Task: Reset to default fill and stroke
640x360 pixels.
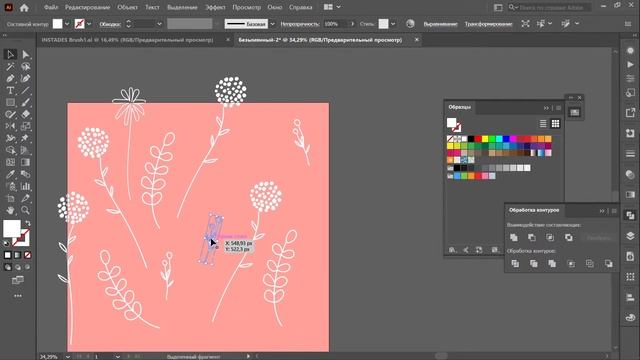Action: click(6, 243)
